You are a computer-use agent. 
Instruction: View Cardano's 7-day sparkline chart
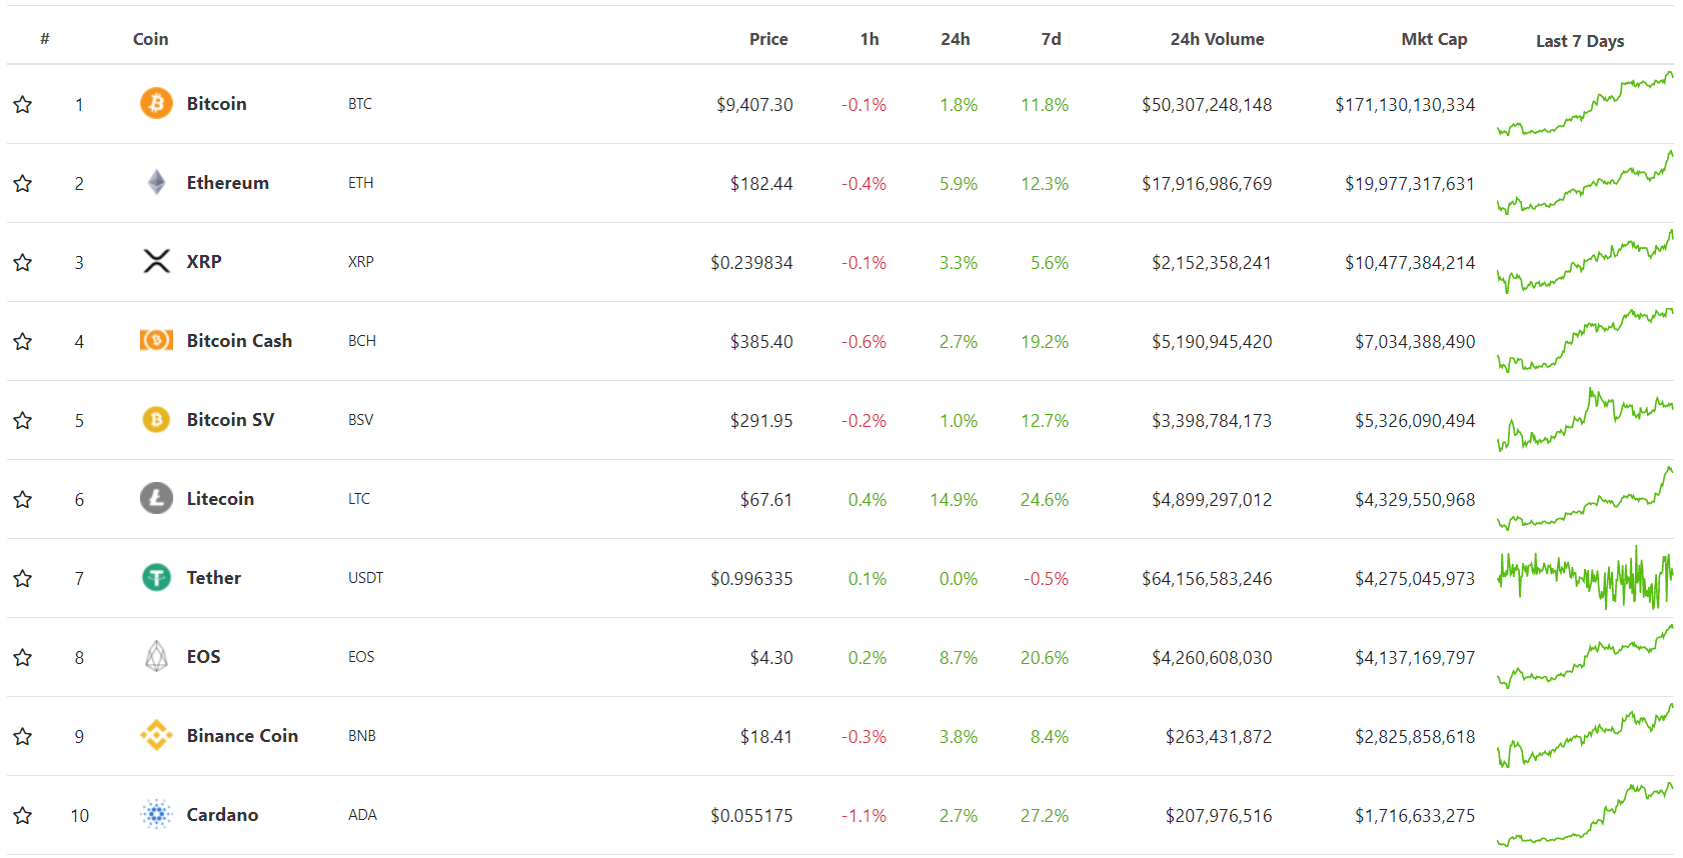click(1585, 814)
